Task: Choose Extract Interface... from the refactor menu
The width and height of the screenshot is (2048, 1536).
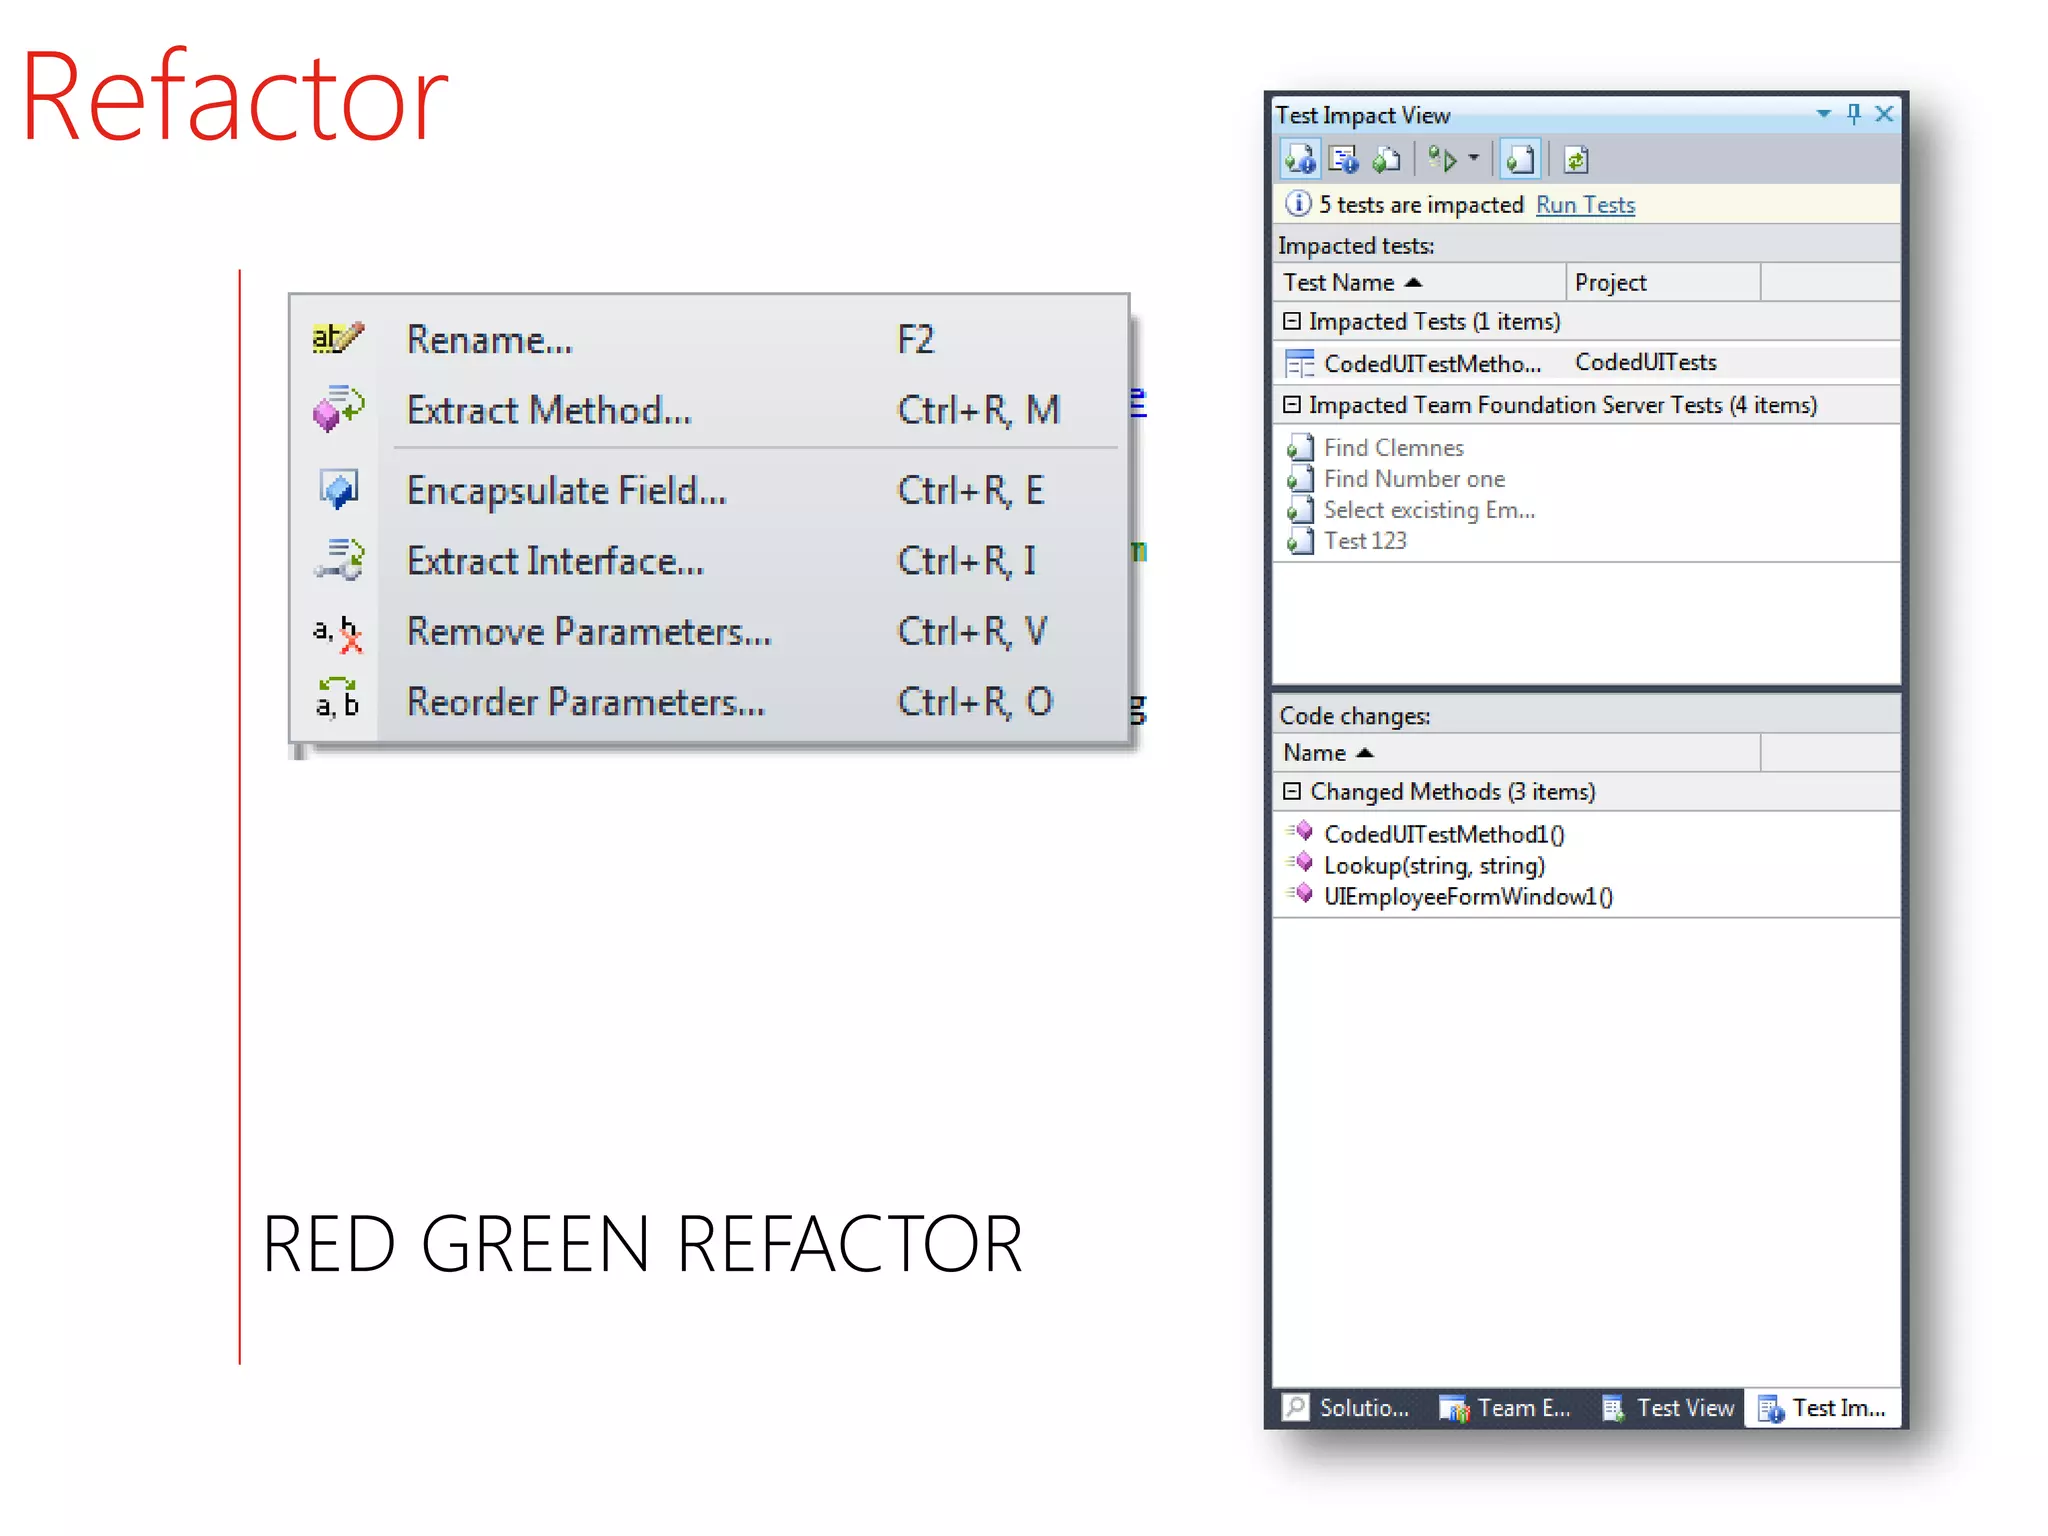Action: 710,561
